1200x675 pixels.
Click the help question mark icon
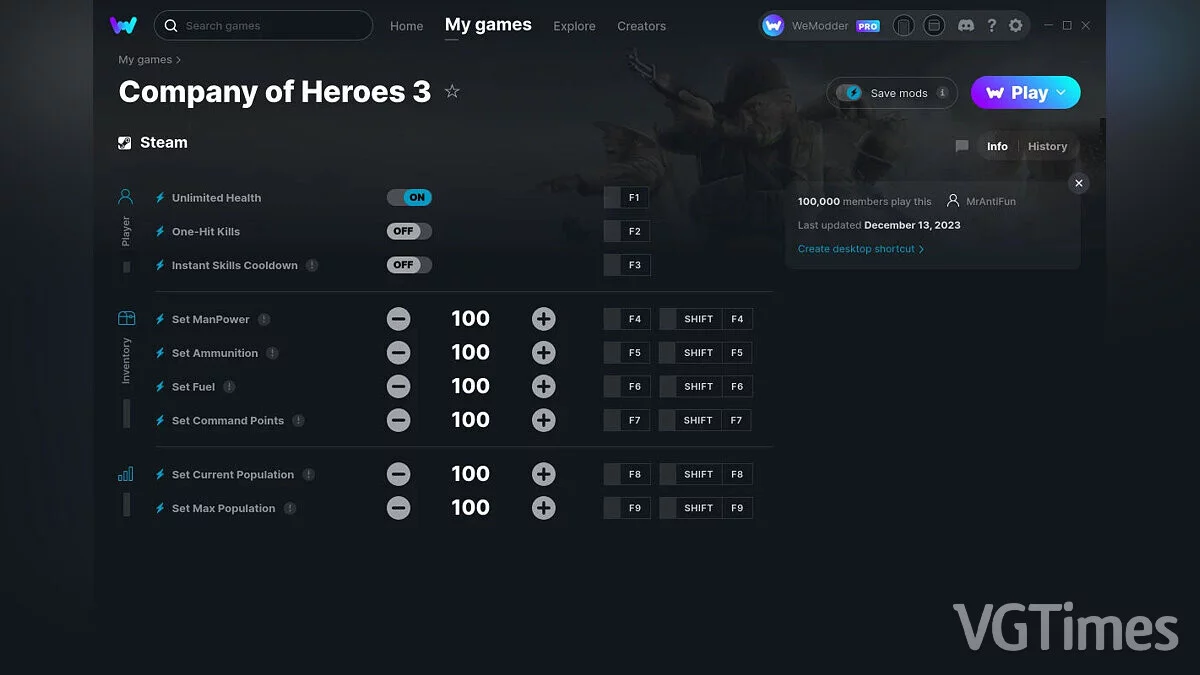coord(991,25)
